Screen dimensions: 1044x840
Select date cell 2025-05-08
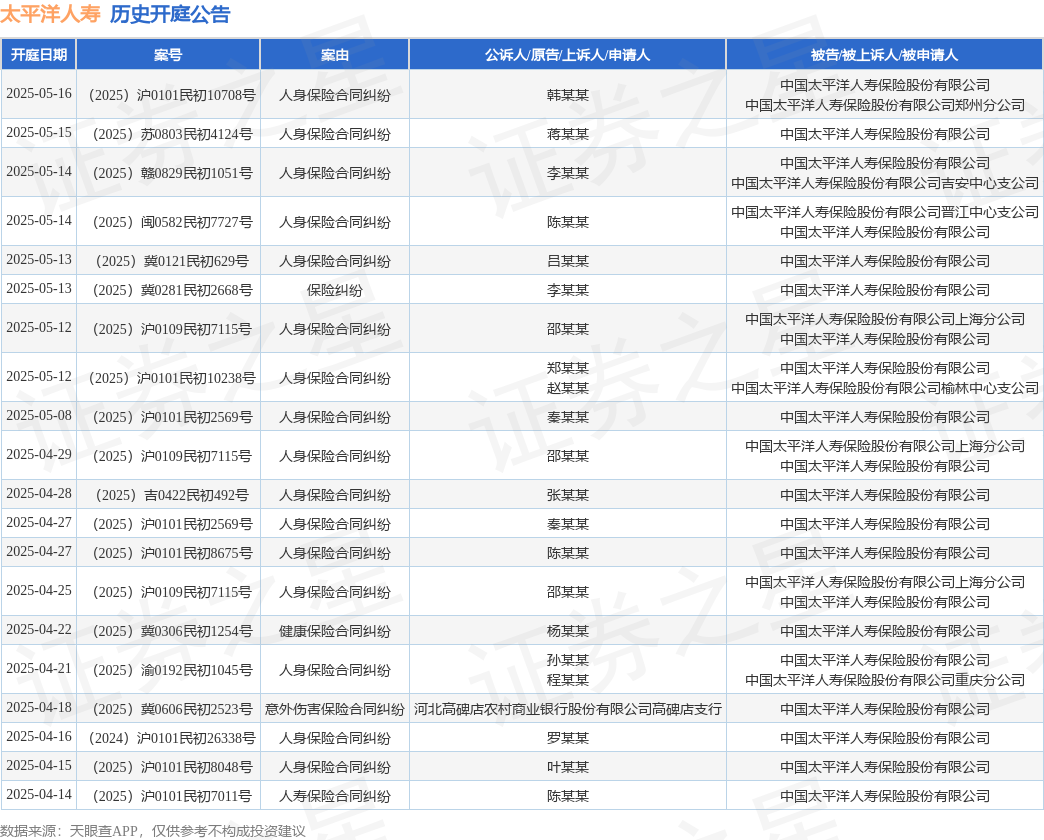[x=39, y=415]
